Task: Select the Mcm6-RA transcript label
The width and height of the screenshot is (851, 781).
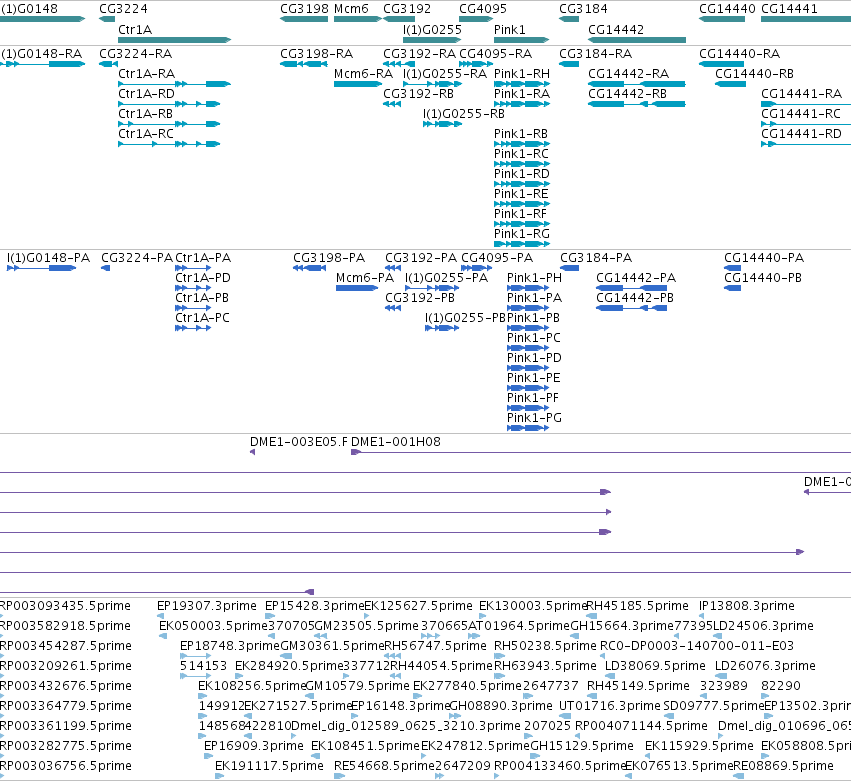Action: pos(363,74)
